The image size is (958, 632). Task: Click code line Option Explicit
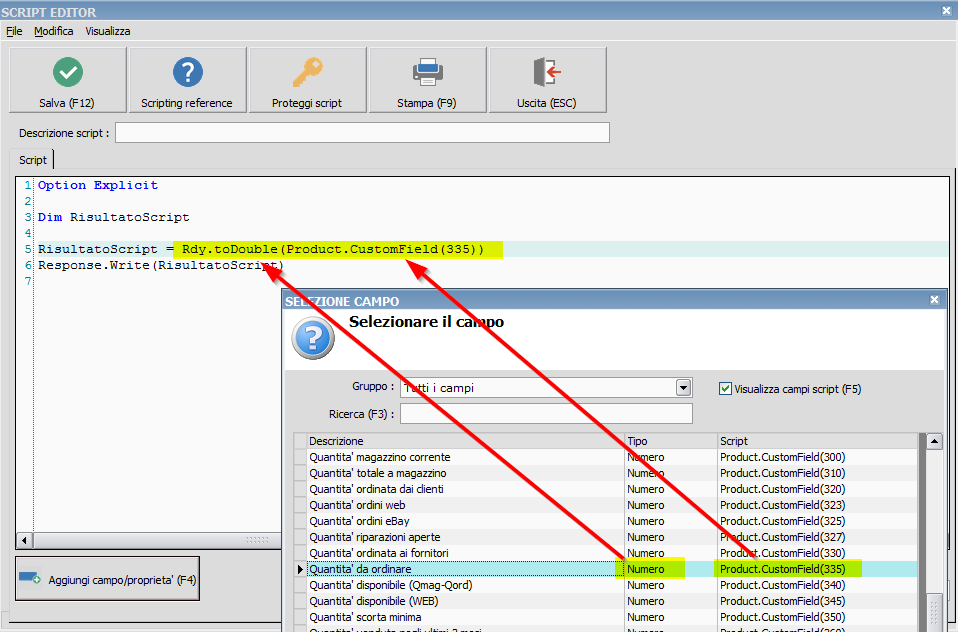click(x=98, y=185)
